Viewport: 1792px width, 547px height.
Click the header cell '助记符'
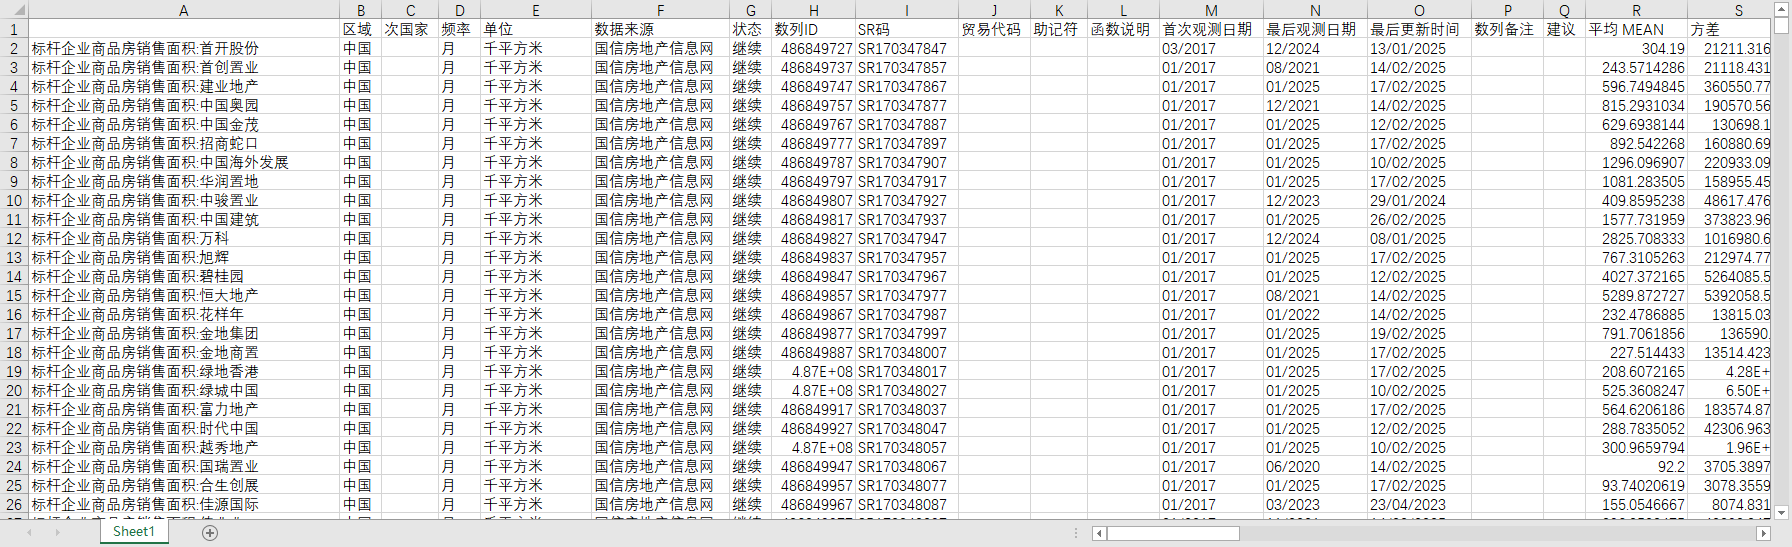pyautogui.click(x=1059, y=29)
